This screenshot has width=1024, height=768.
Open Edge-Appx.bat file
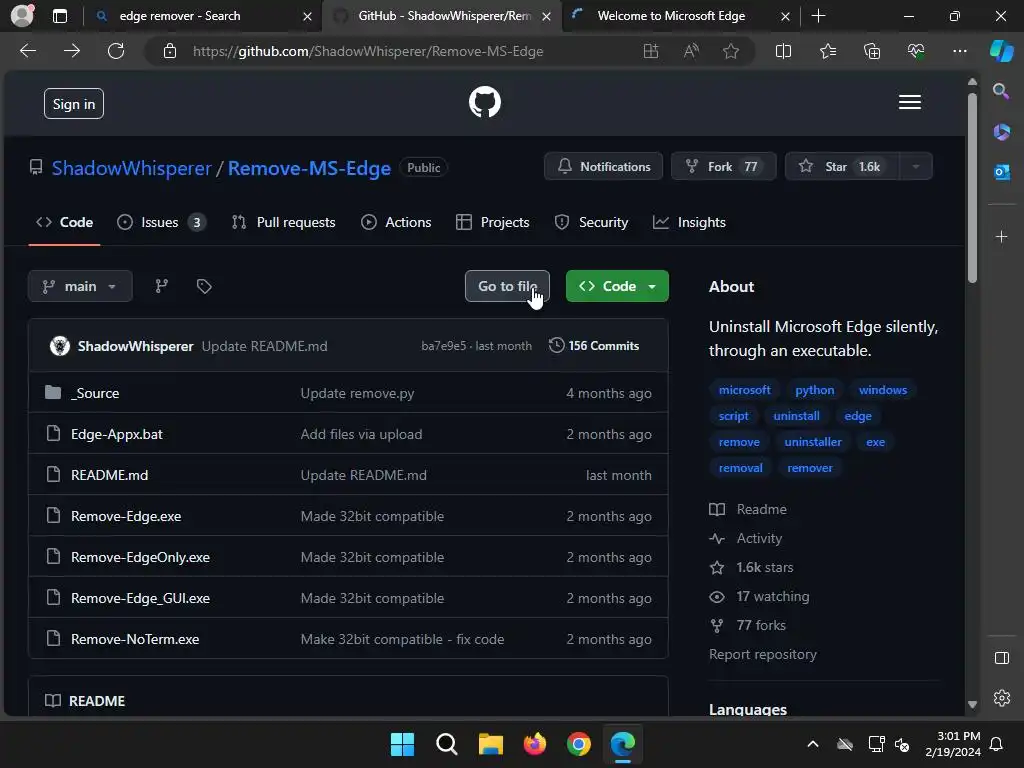pyautogui.click(x=117, y=434)
